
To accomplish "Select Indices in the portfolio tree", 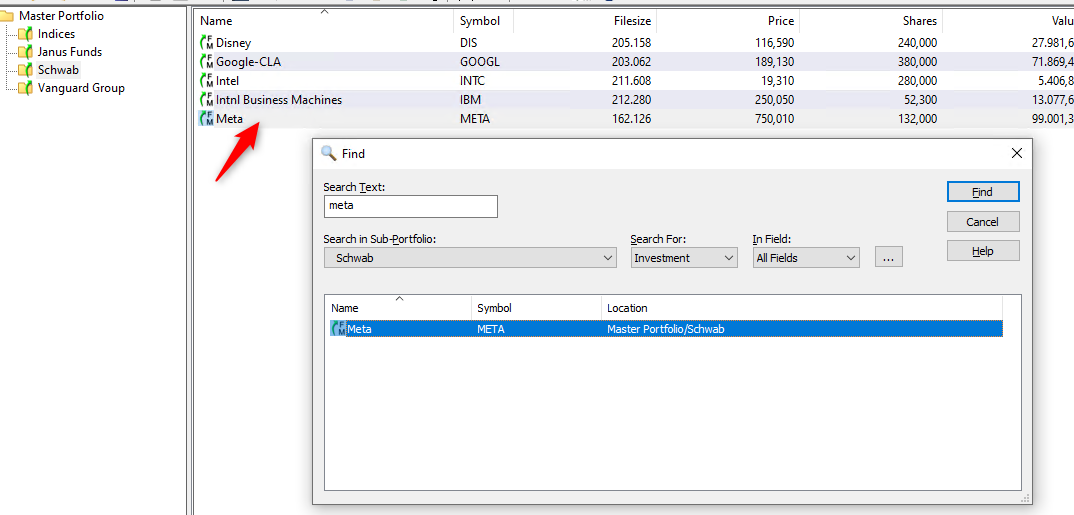I will (x=56, y=34).
